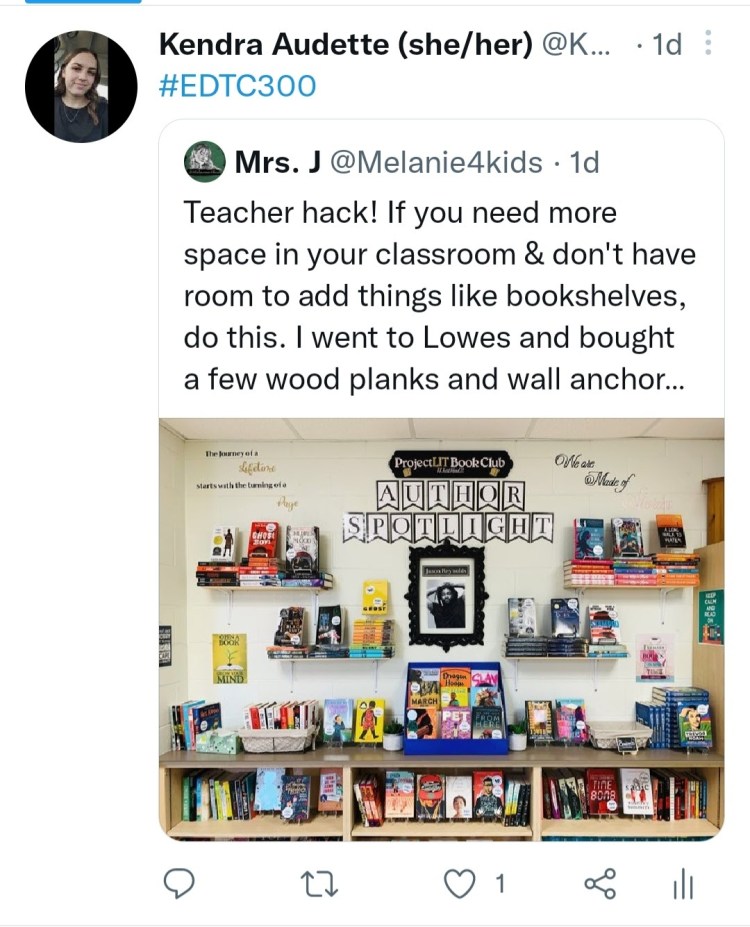View tweet analytics bar chart icon
The height and width of the screenshot is (927, 750).
683,884
